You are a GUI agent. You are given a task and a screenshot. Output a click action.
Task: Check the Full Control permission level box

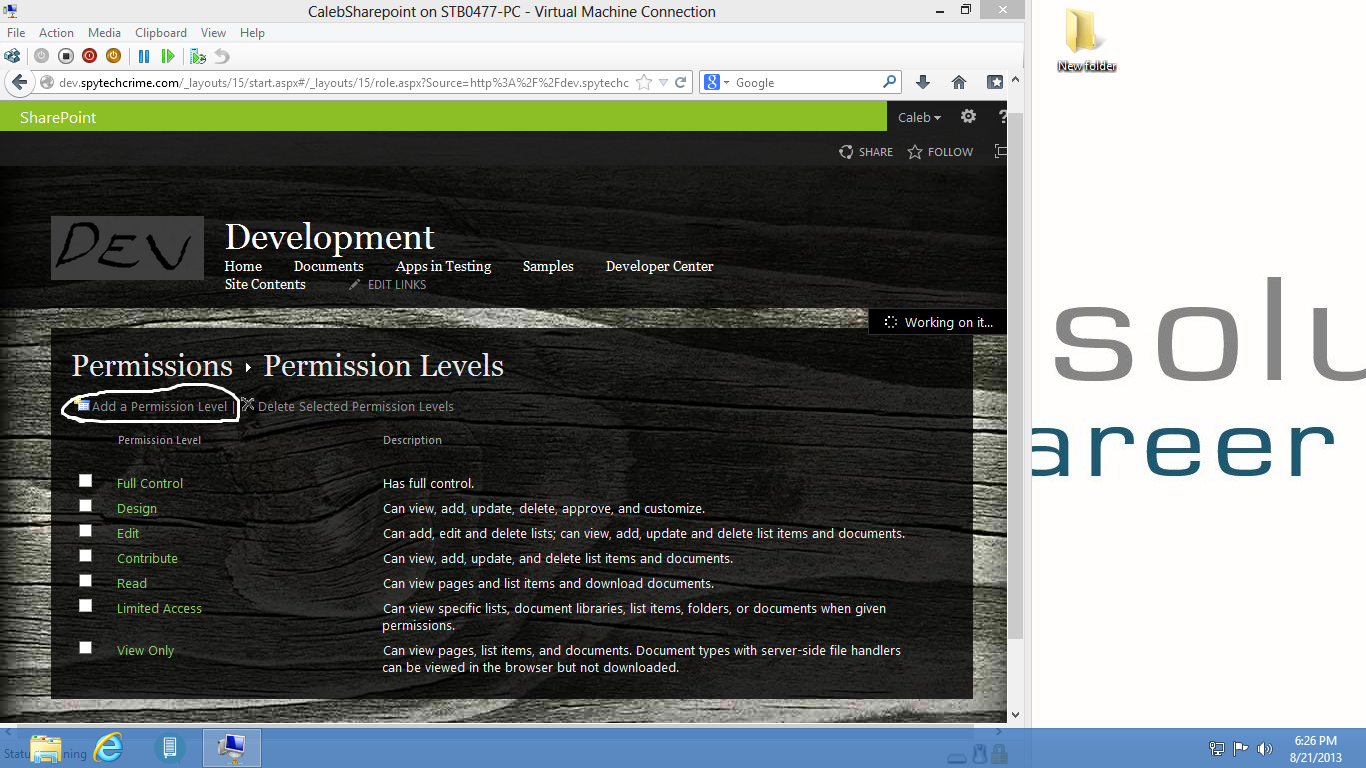86,481
